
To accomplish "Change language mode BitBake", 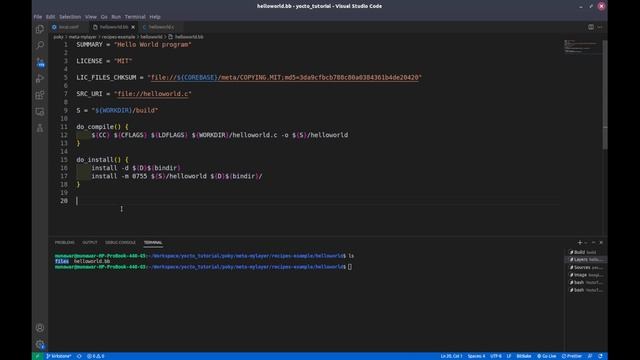I will click(524, 356).
